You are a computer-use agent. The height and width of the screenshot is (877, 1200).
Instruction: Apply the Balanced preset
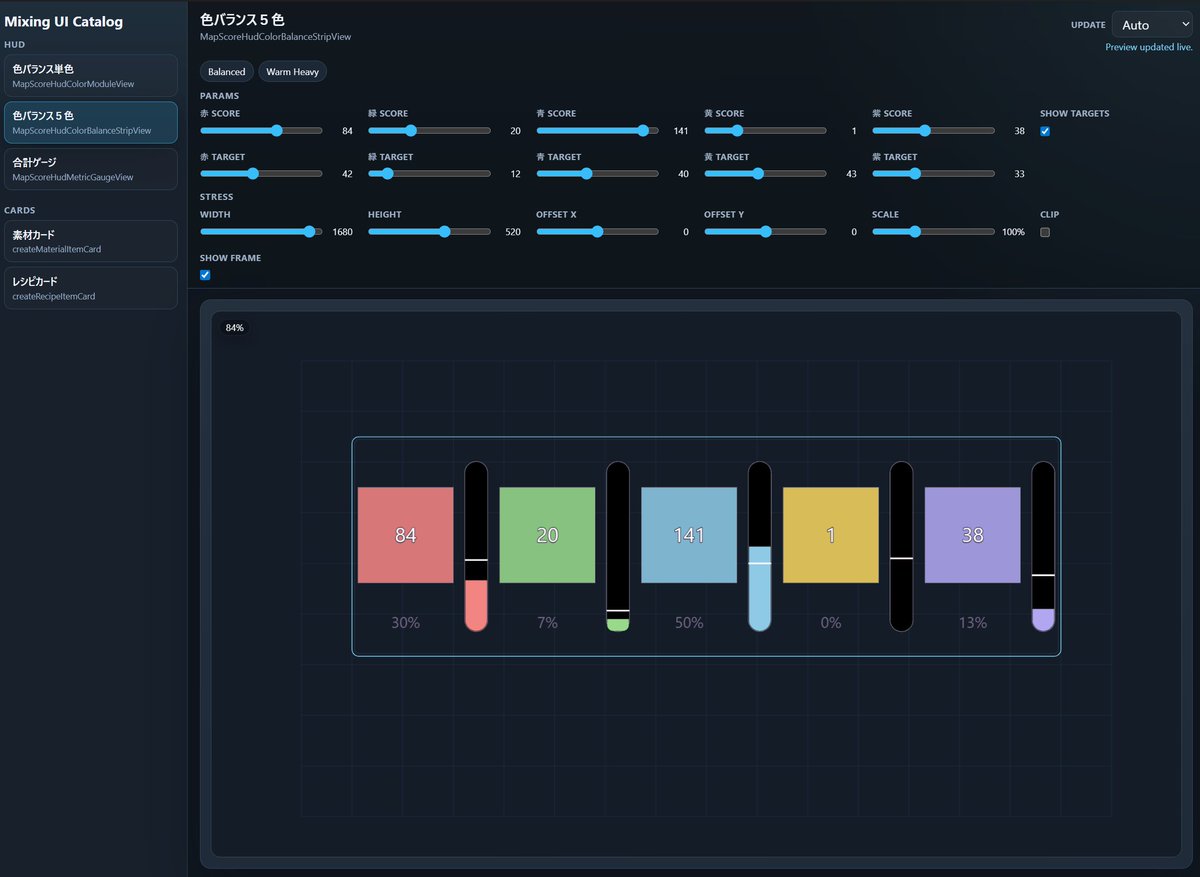(x=227, y=72)
